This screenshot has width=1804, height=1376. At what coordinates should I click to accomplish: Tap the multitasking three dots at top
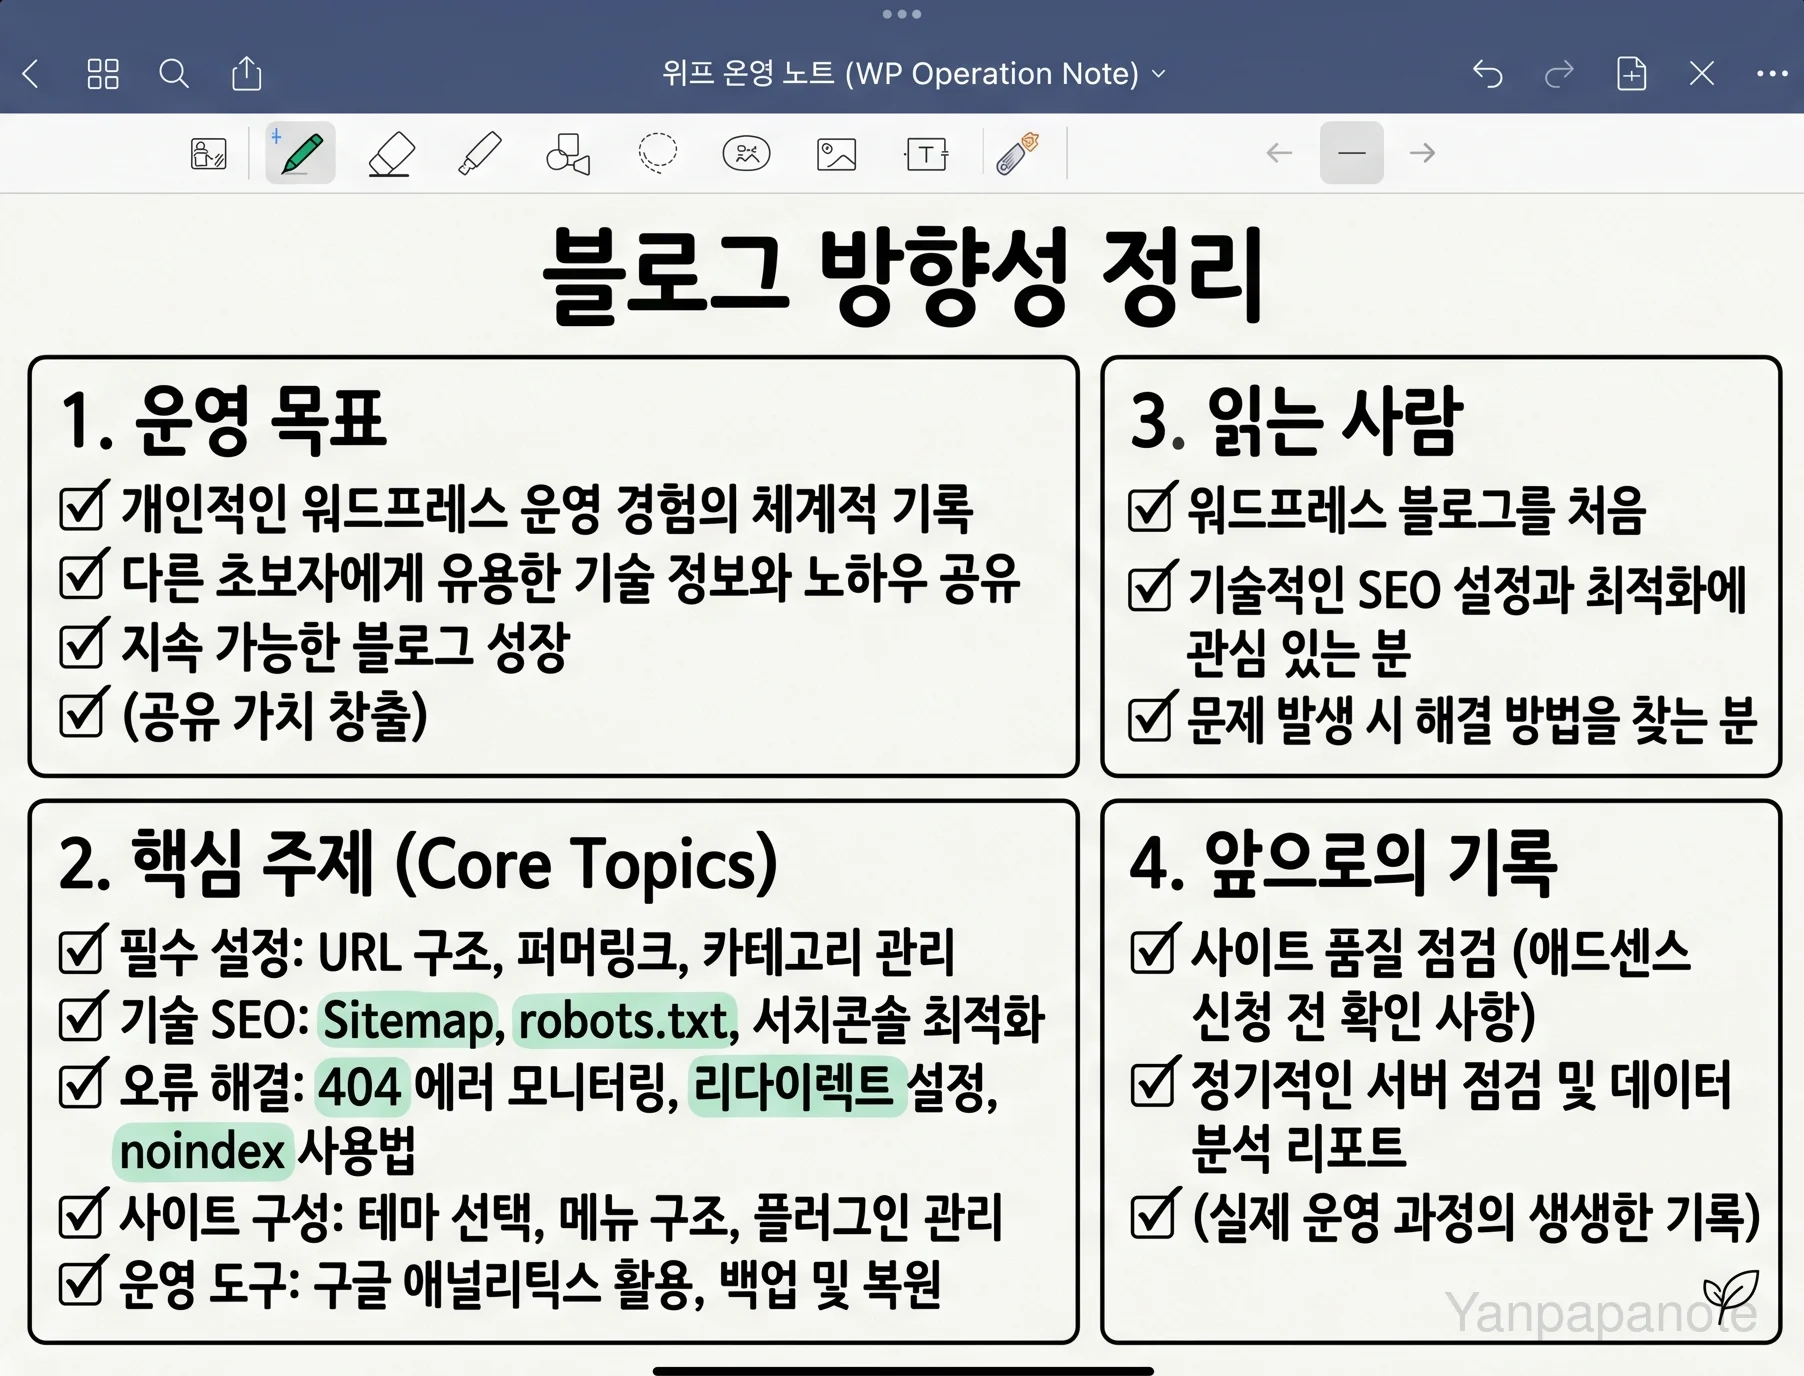[x=902, y=14]
